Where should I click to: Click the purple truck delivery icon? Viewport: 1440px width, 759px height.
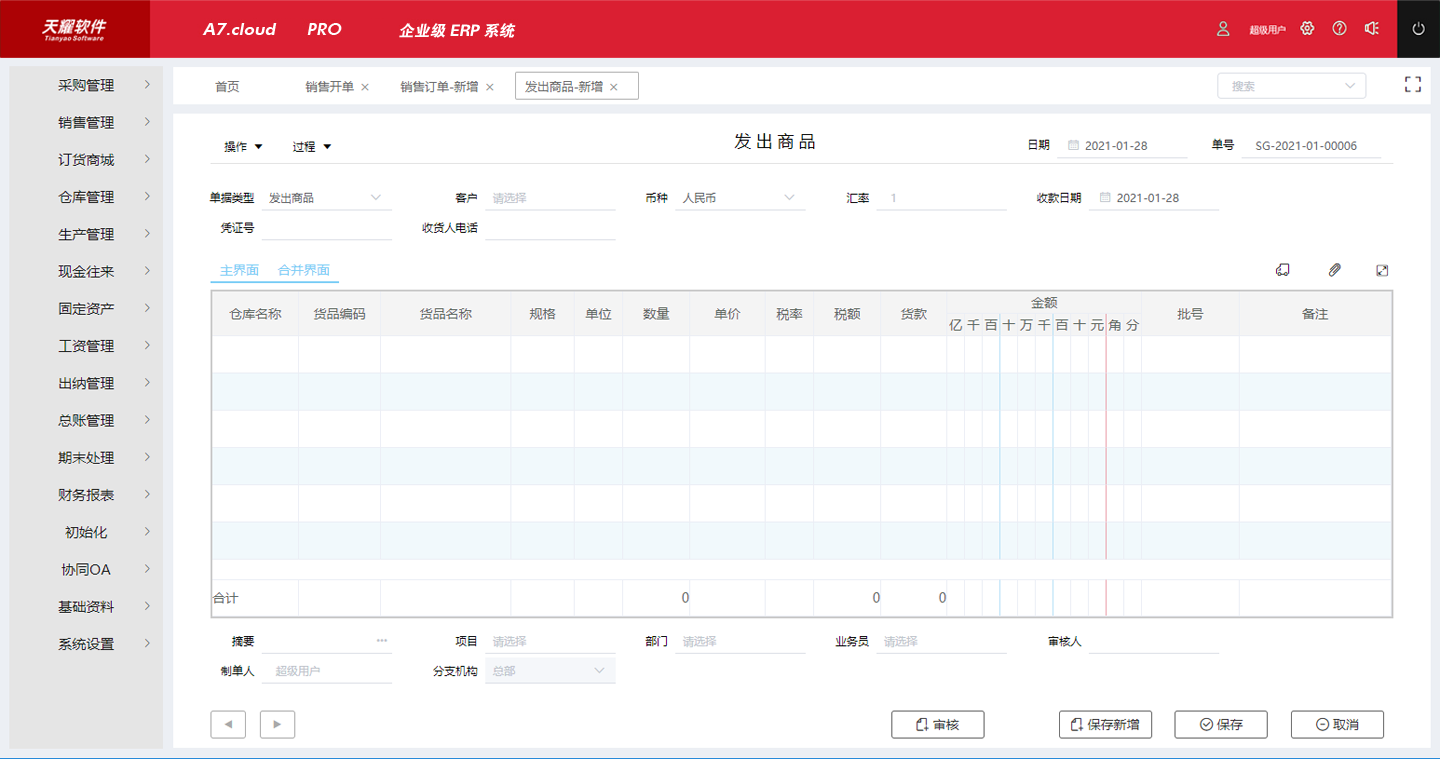1283,270
